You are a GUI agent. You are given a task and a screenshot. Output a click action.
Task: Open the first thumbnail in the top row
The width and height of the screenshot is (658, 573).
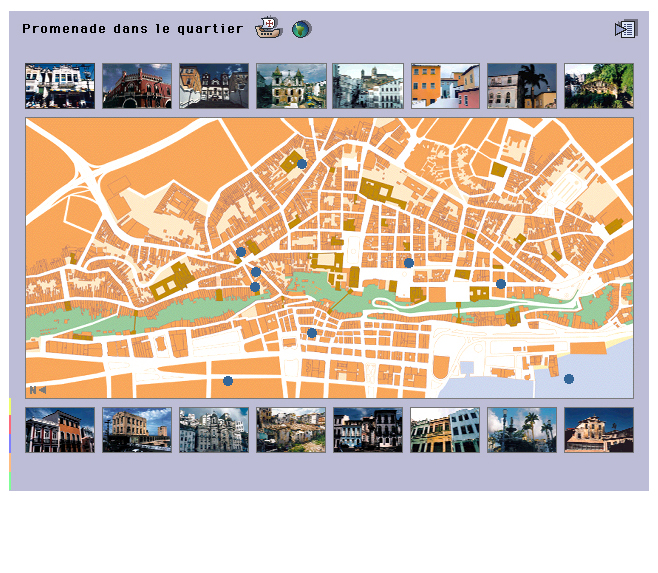[60, 86]
